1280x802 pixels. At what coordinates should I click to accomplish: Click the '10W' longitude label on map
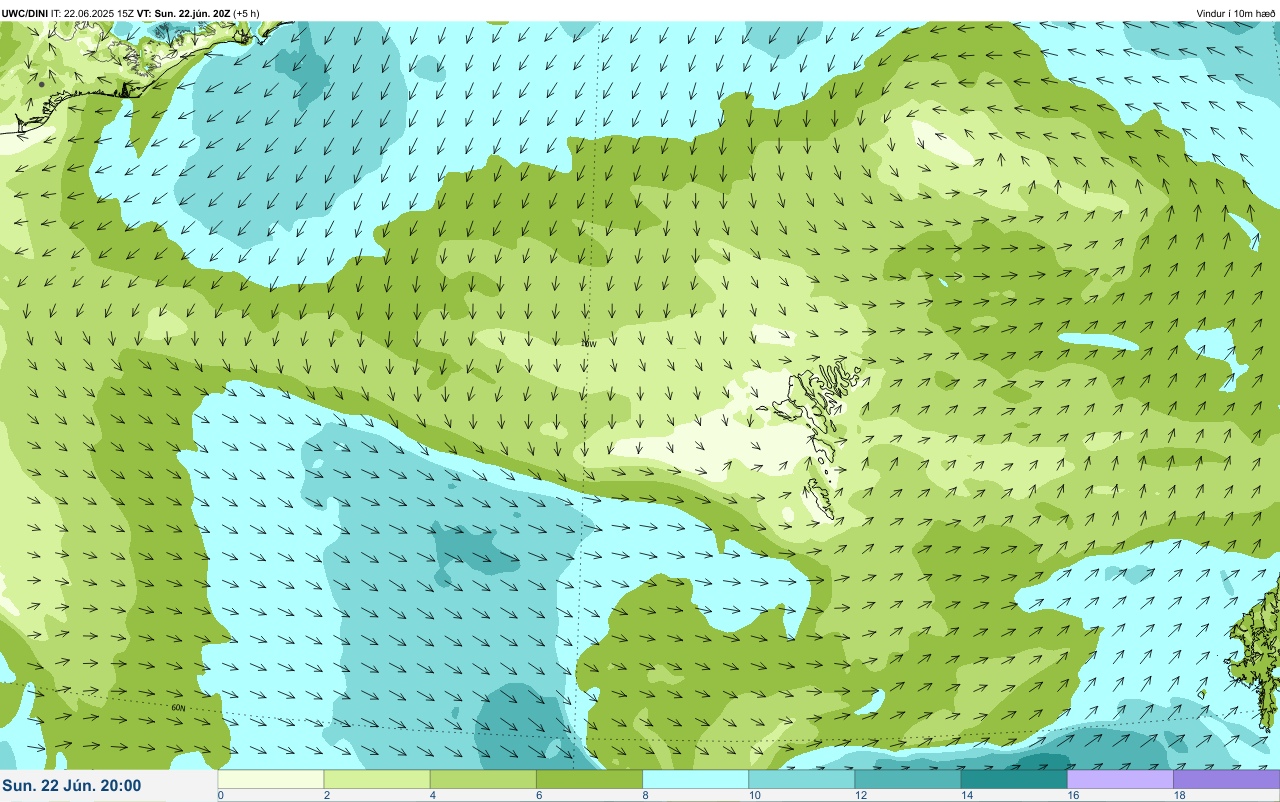(x=588, y=343)
